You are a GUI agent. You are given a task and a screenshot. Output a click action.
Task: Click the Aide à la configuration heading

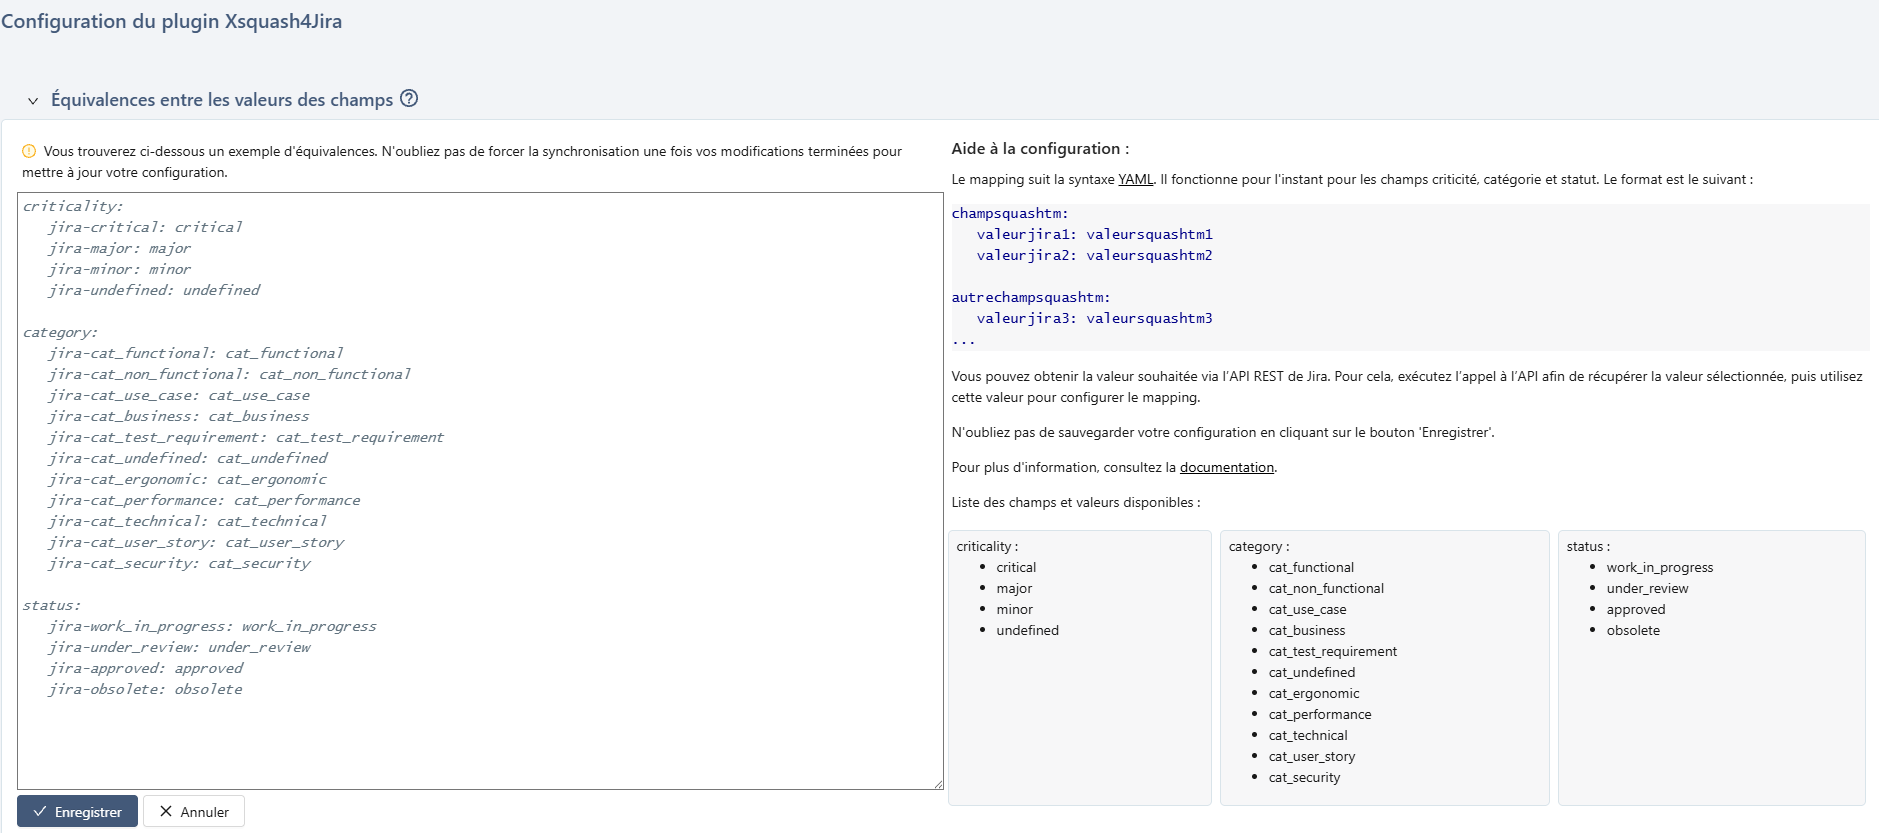coord(1040,149)
